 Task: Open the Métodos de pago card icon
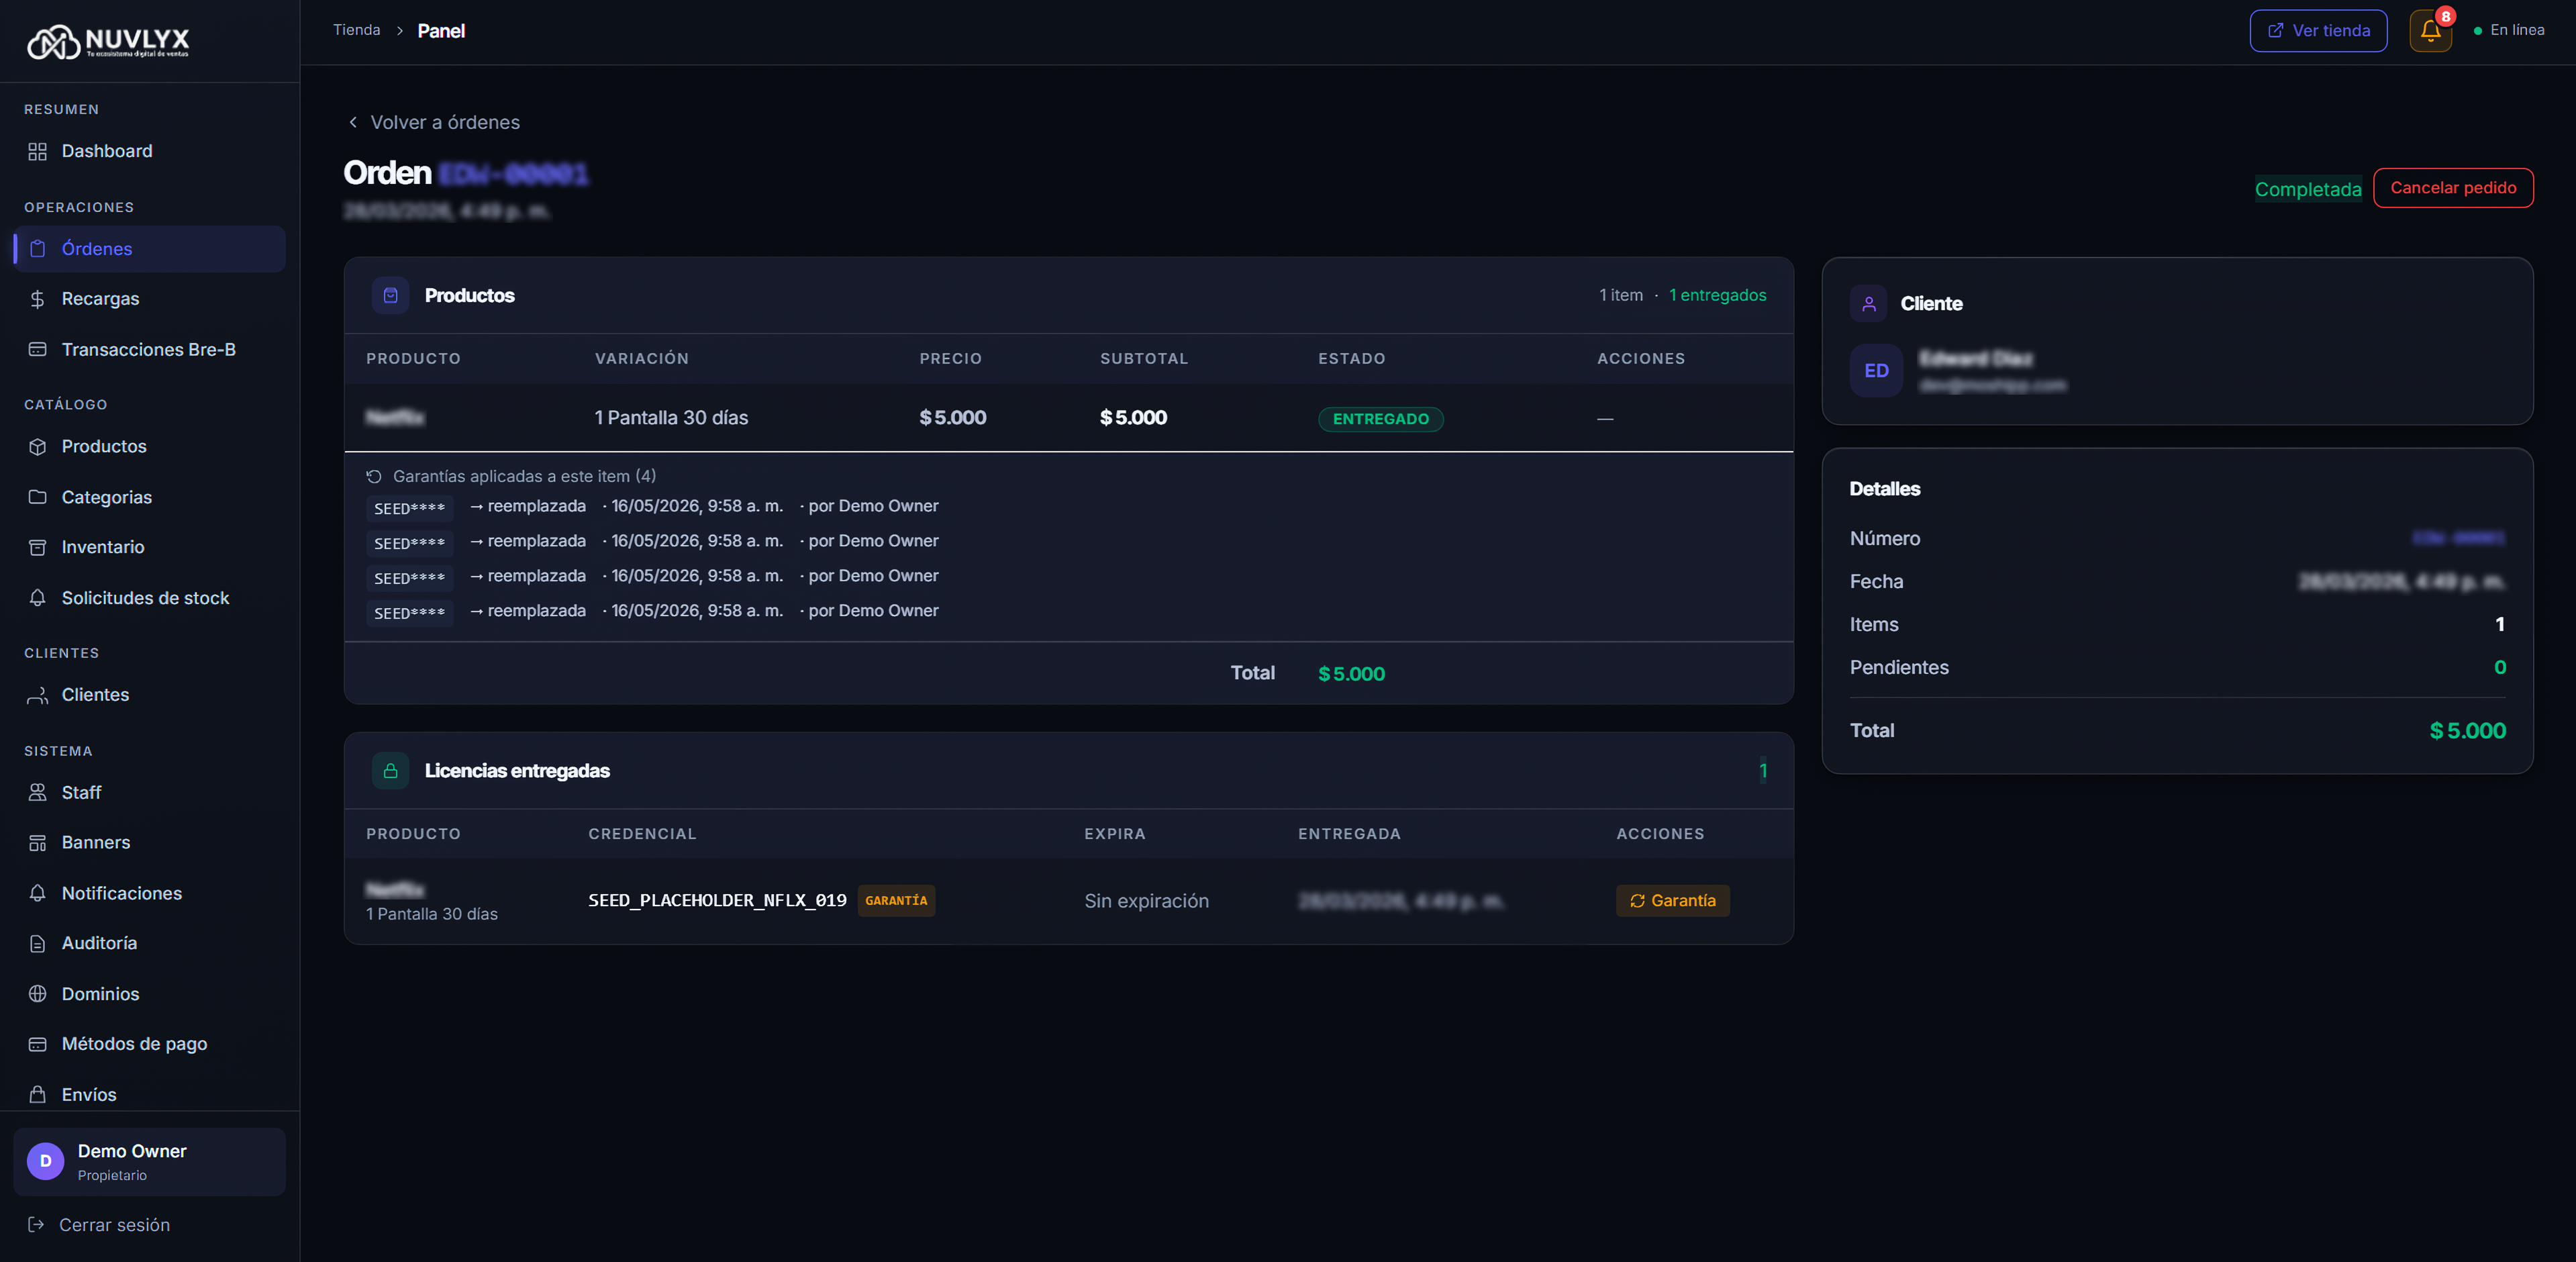[37, 1044]
